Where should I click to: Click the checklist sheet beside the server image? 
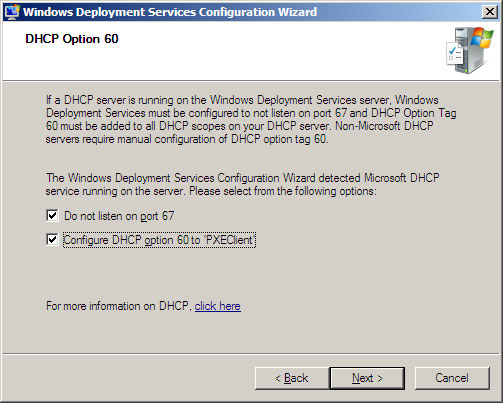pos(455,55)
